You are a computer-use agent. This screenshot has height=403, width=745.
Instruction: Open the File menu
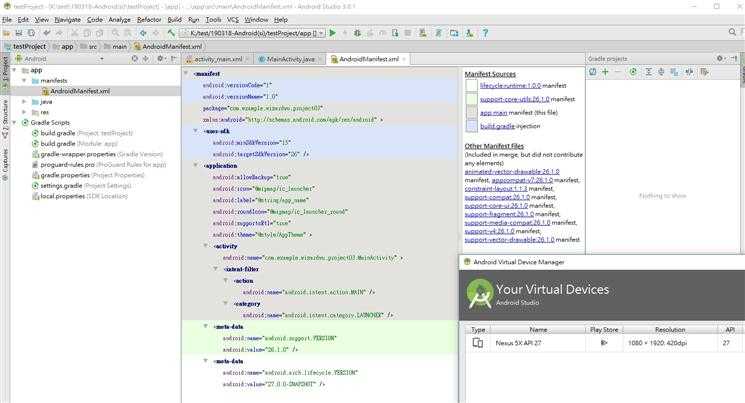tap(7, 19)
